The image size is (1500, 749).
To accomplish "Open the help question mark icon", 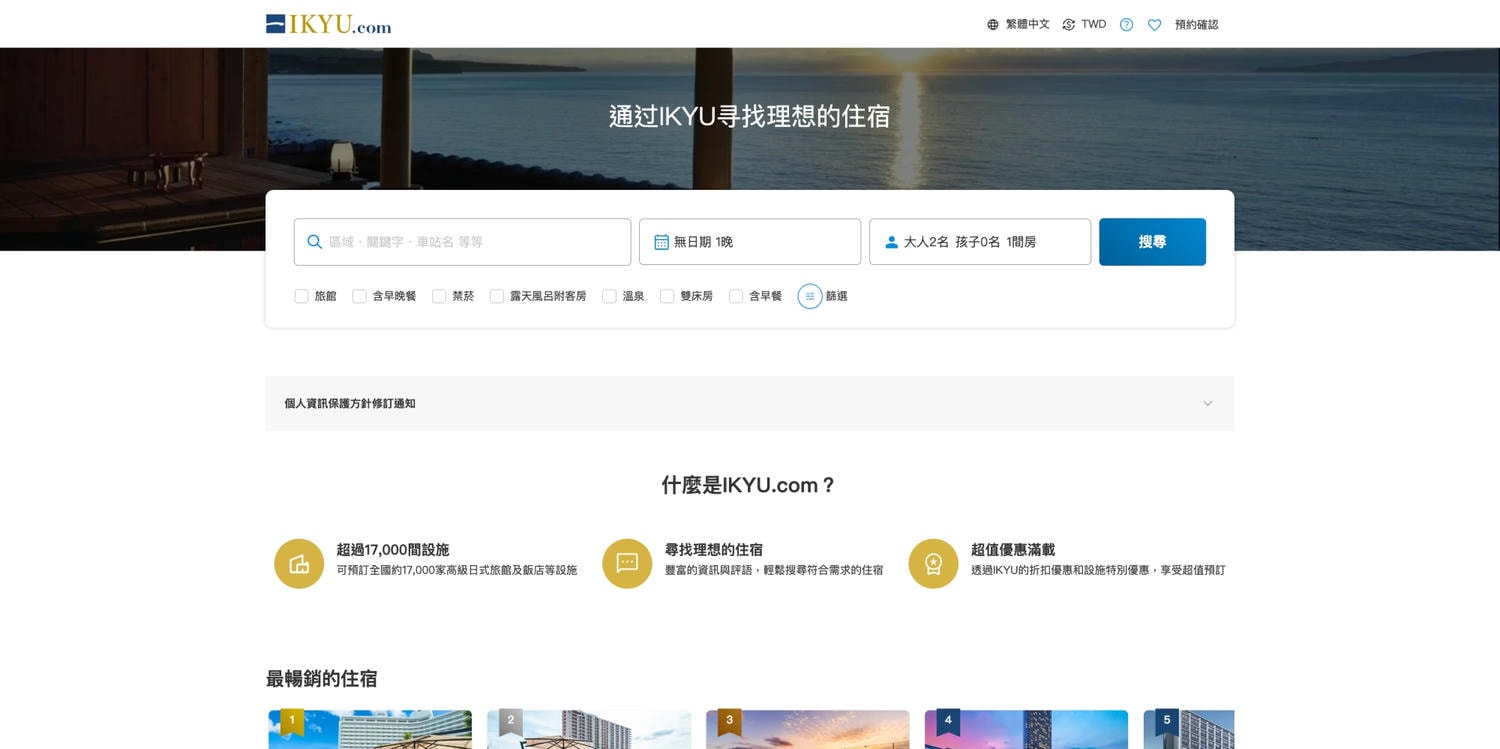I will coord(1126,25).
